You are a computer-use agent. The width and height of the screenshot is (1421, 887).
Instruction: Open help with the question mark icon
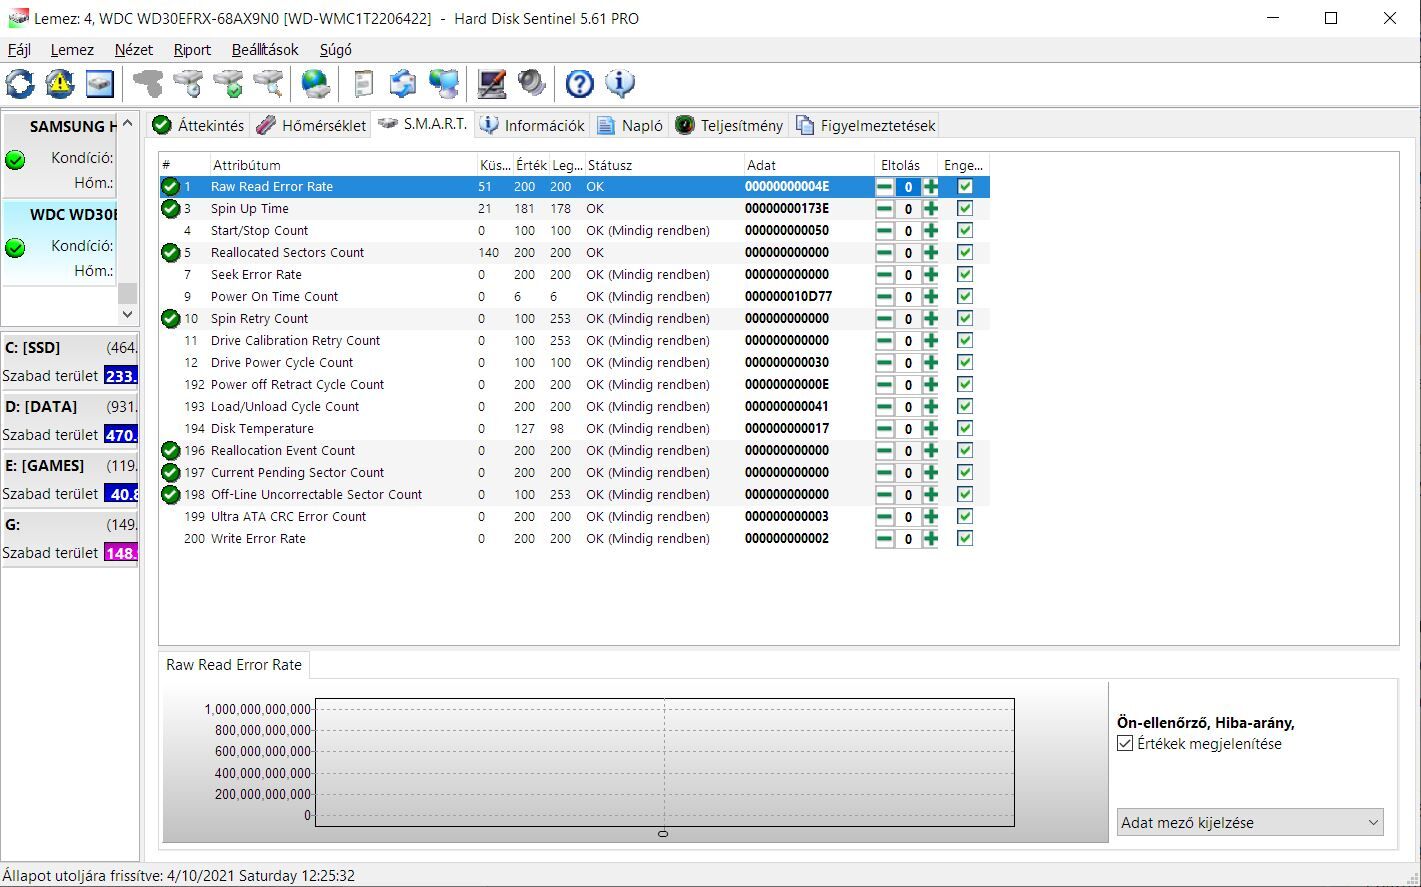579,83
